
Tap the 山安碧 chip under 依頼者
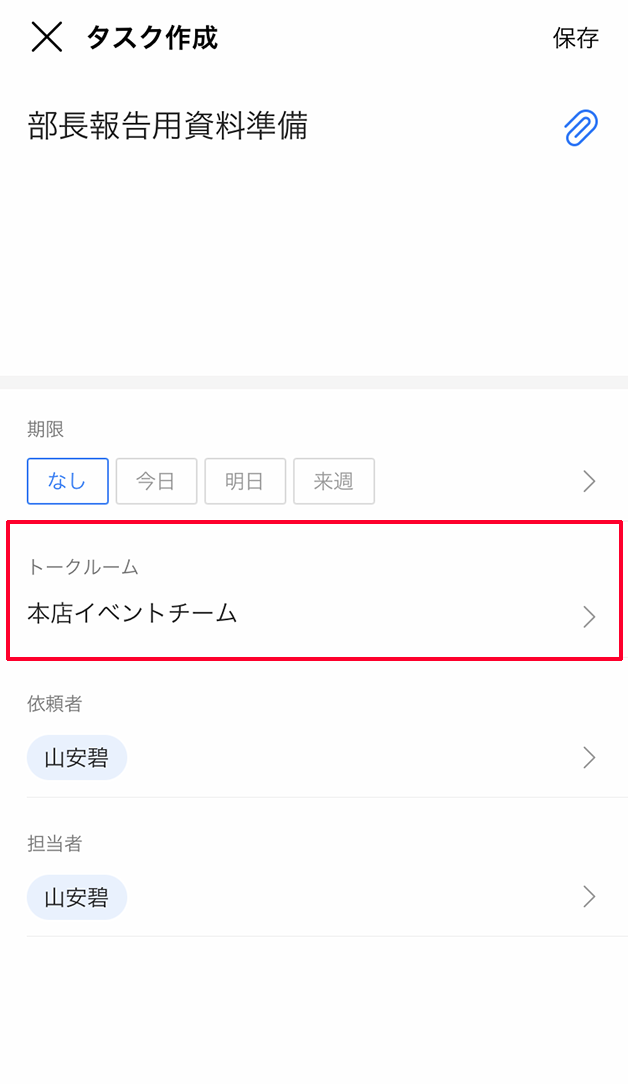pos(77,759)
